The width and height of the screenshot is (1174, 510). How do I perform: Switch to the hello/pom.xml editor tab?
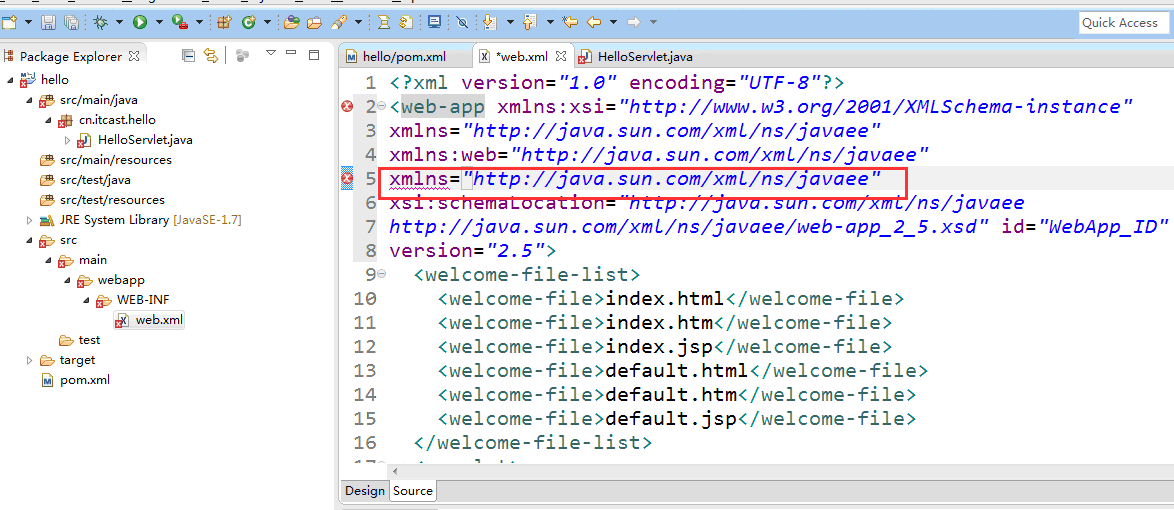click(396, 56)
